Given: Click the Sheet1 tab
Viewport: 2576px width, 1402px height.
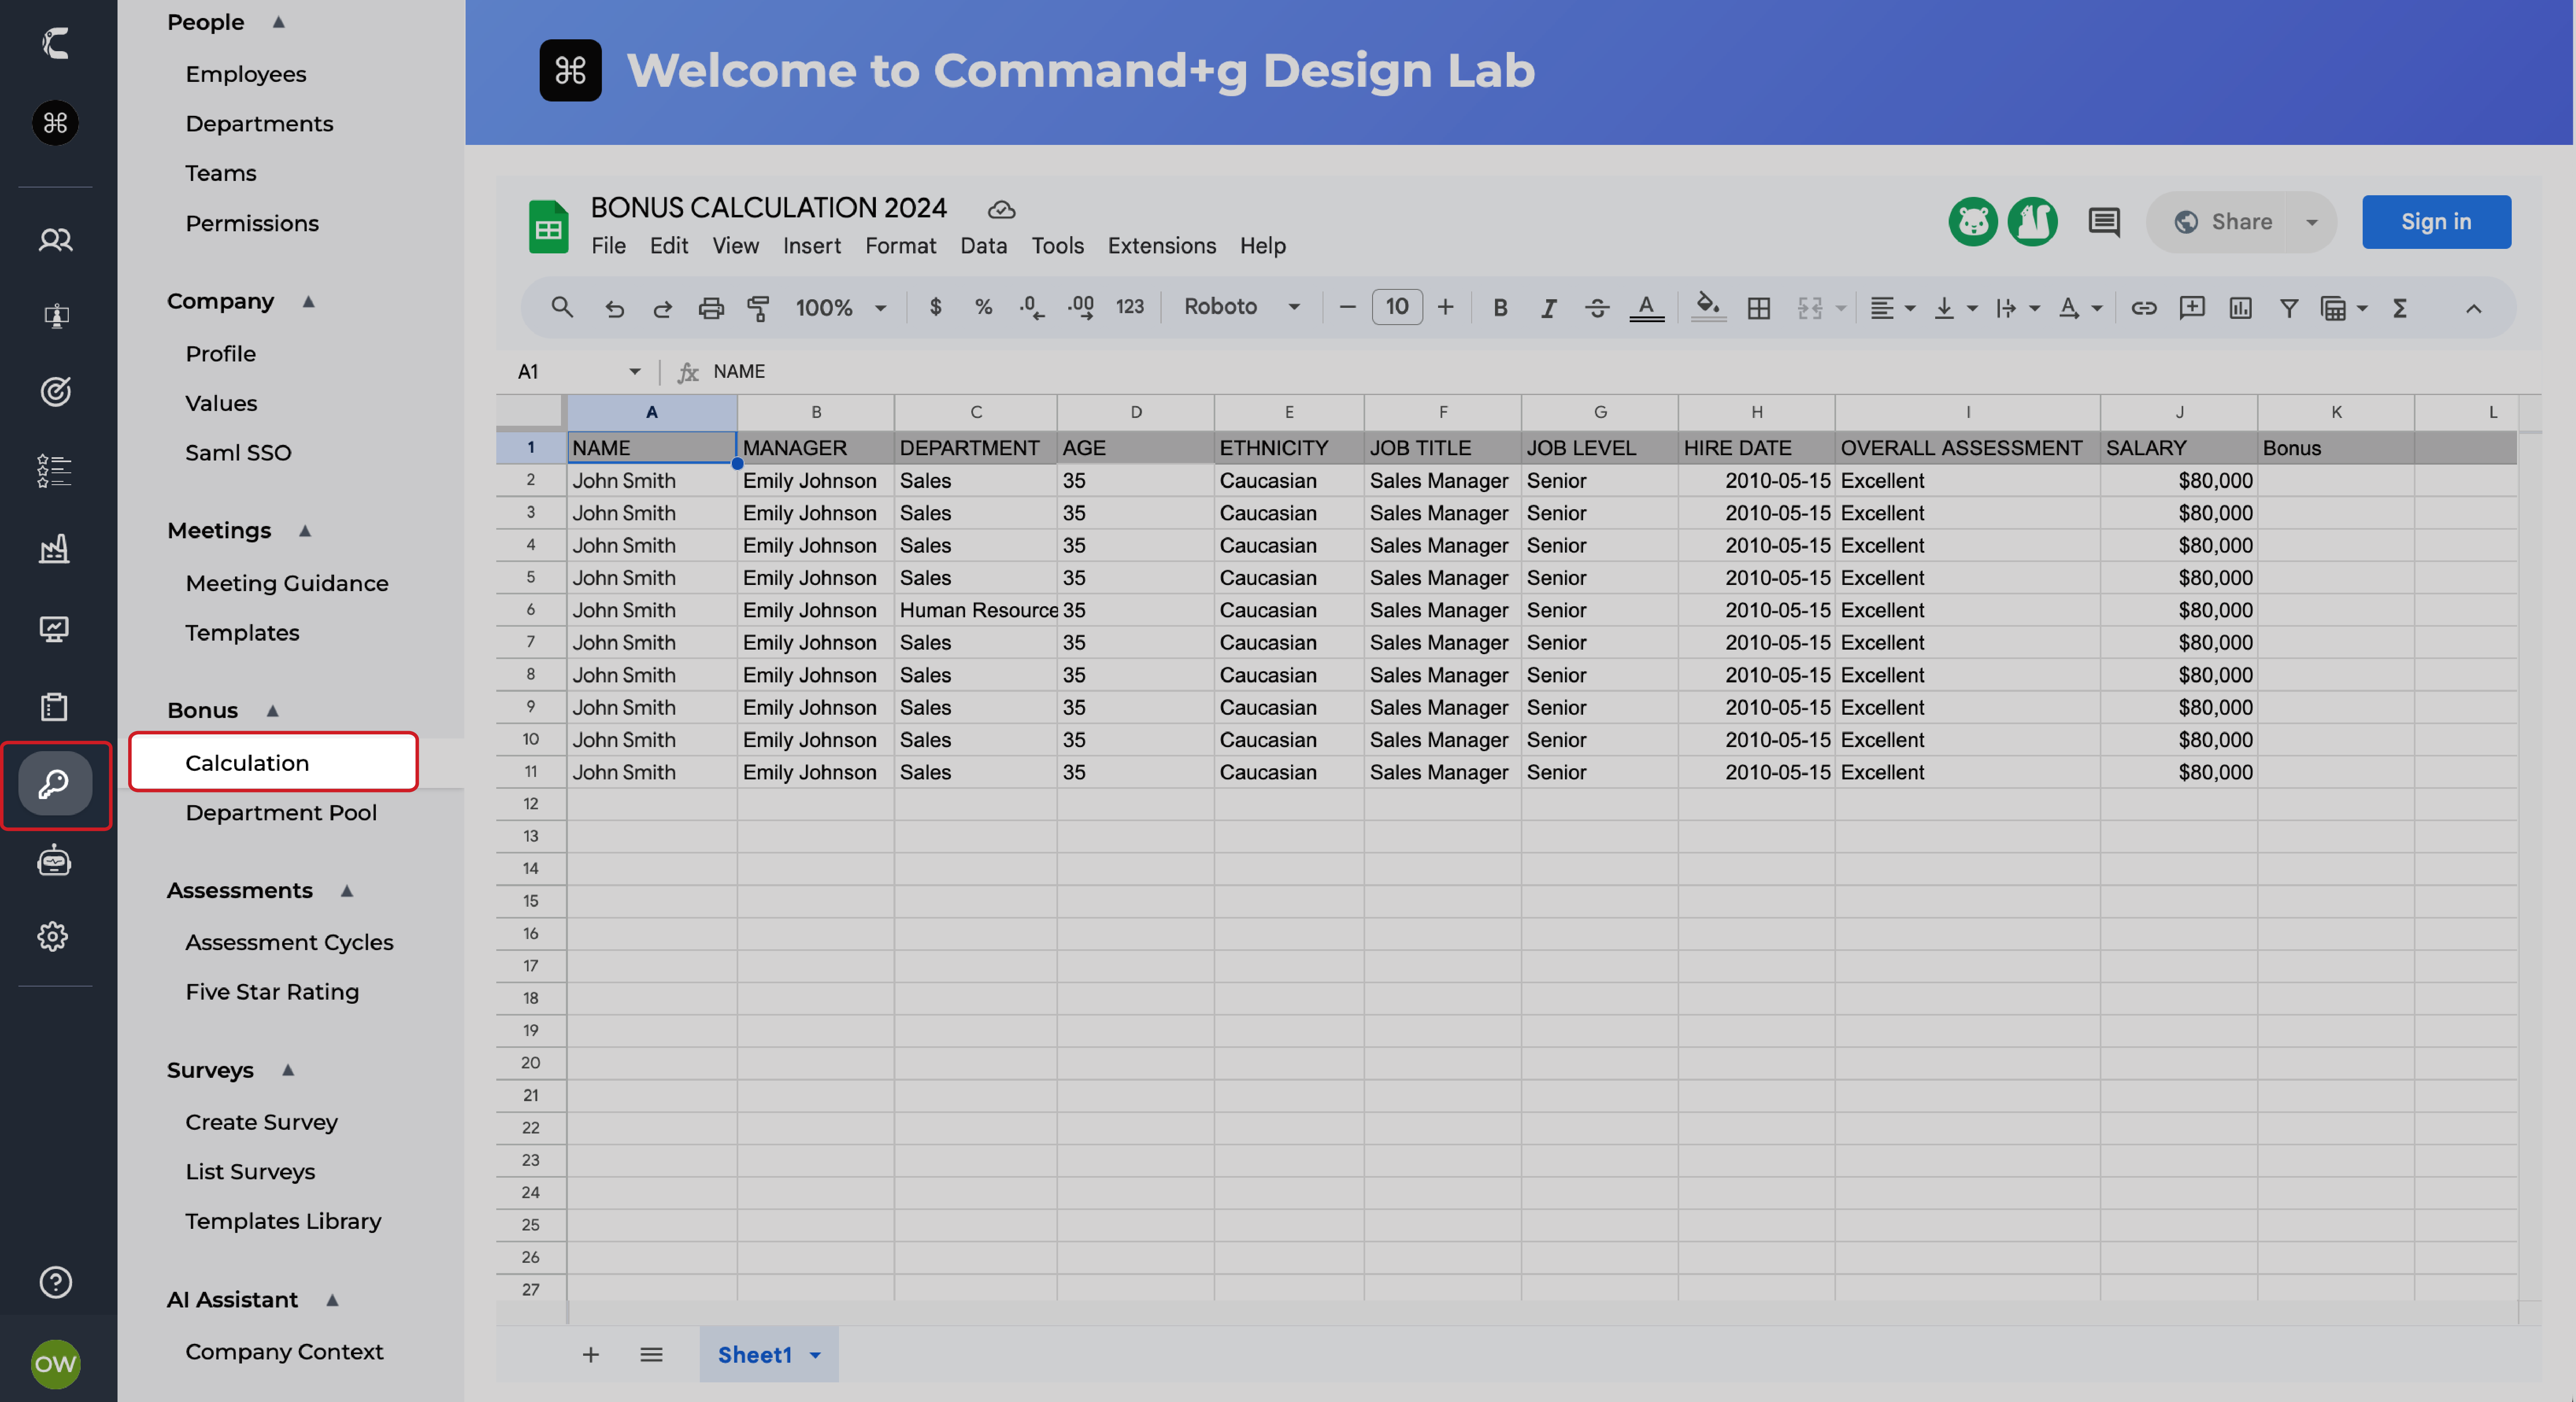Looking at the screenshot, I should [x=755, y=1354].
